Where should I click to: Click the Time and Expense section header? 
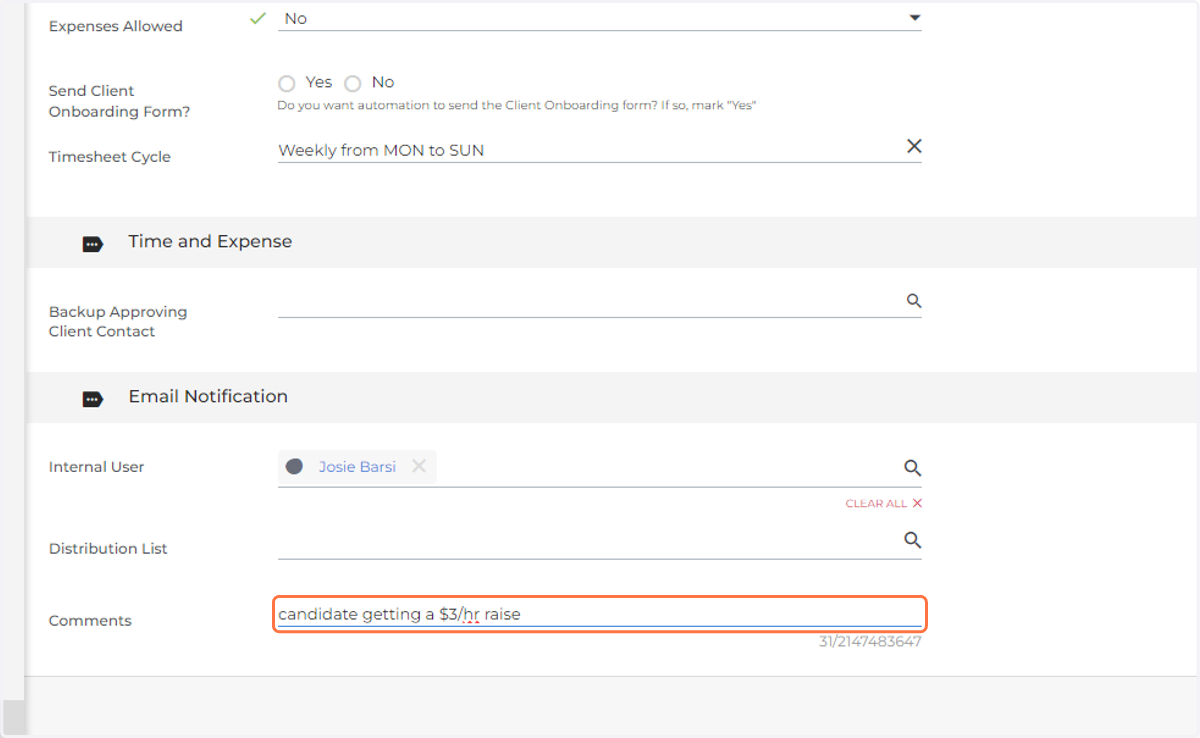tap(612, 242)
